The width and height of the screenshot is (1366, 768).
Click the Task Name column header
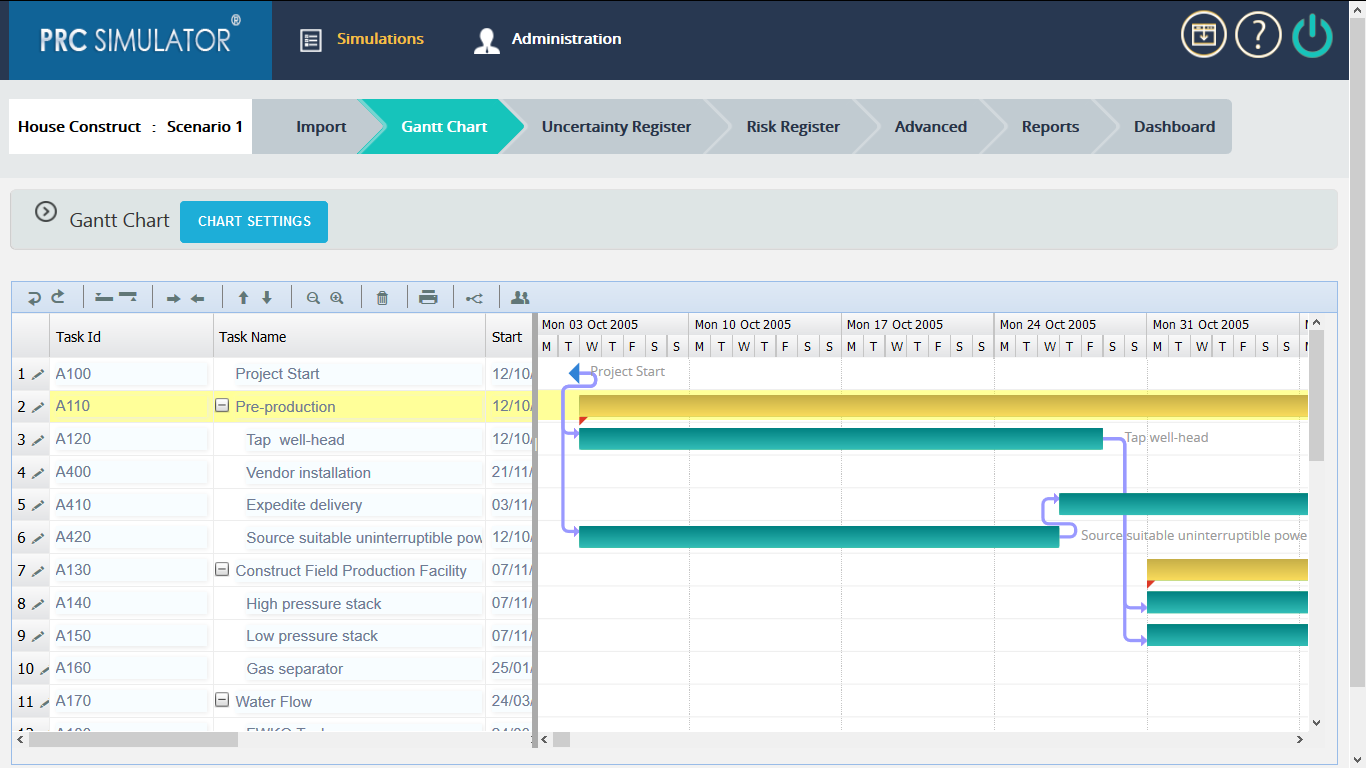pos(349,336)
